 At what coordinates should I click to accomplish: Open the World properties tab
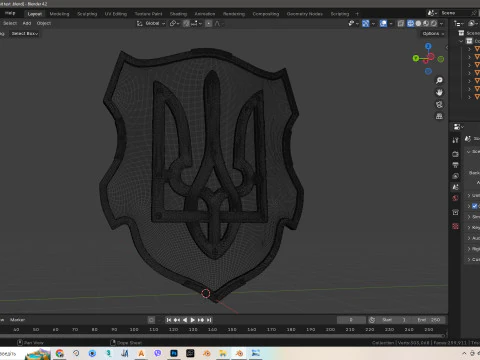(455, 198)
